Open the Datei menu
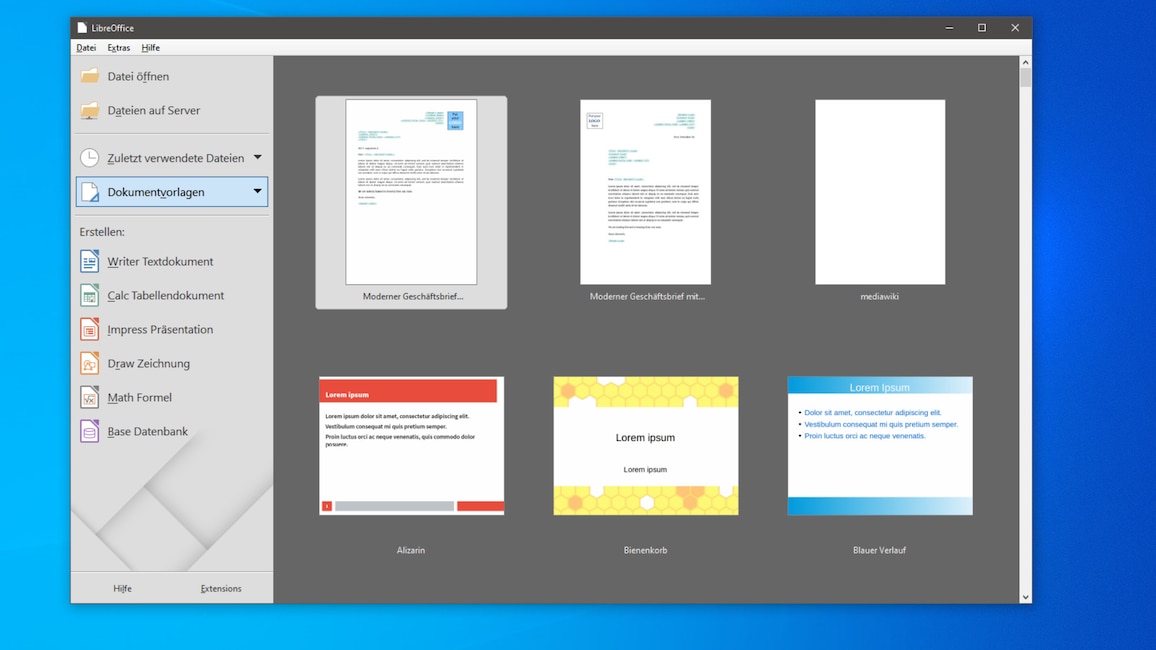 pos(86,48)
